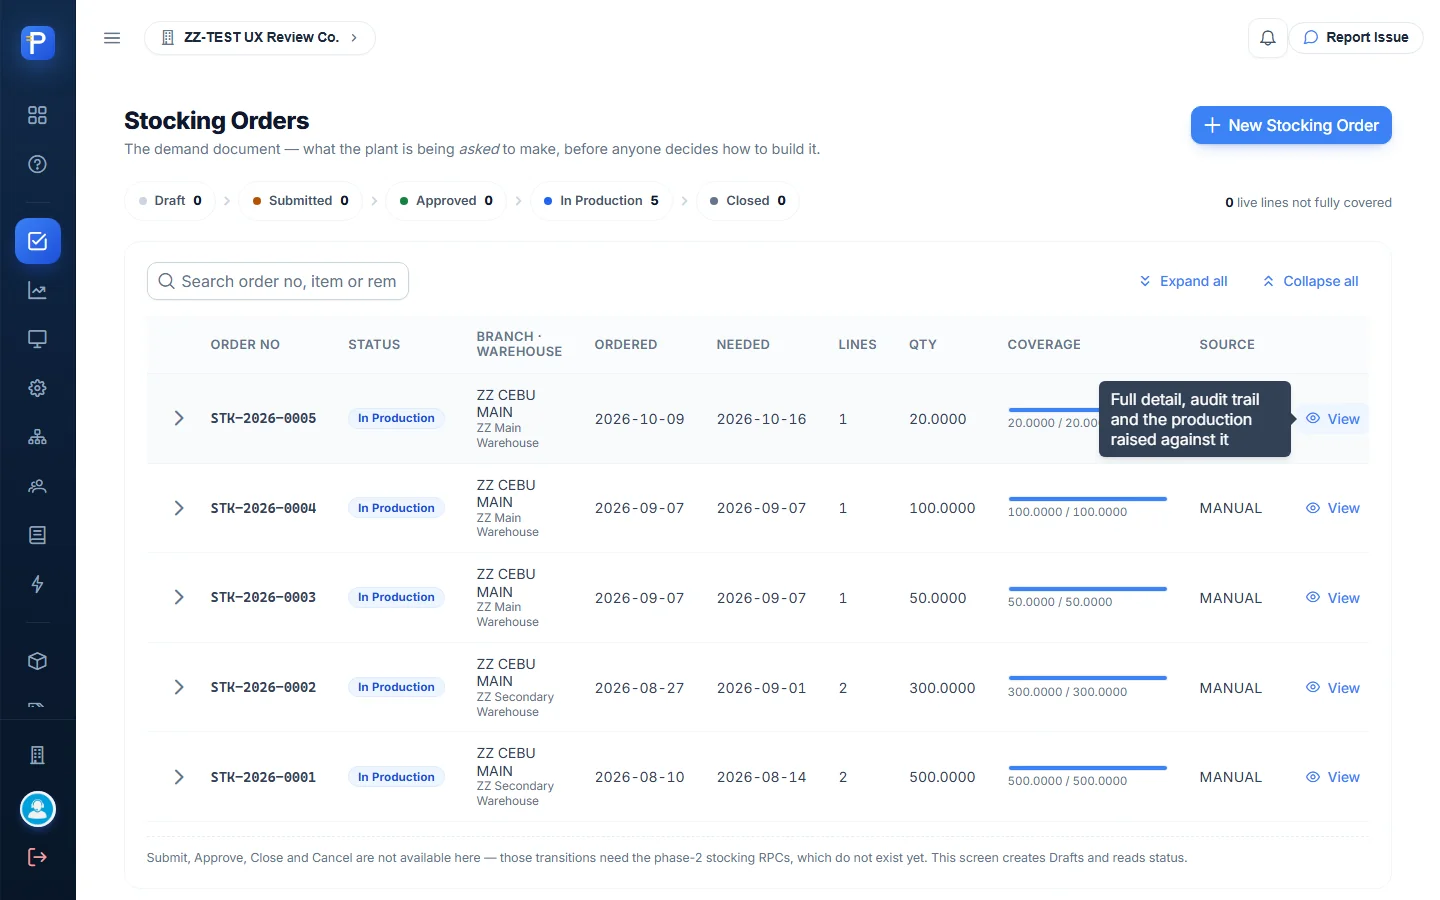The image size is (1440, 900).
Task: Expand row STK-2026-0005
Action: [x=179, y=418]
